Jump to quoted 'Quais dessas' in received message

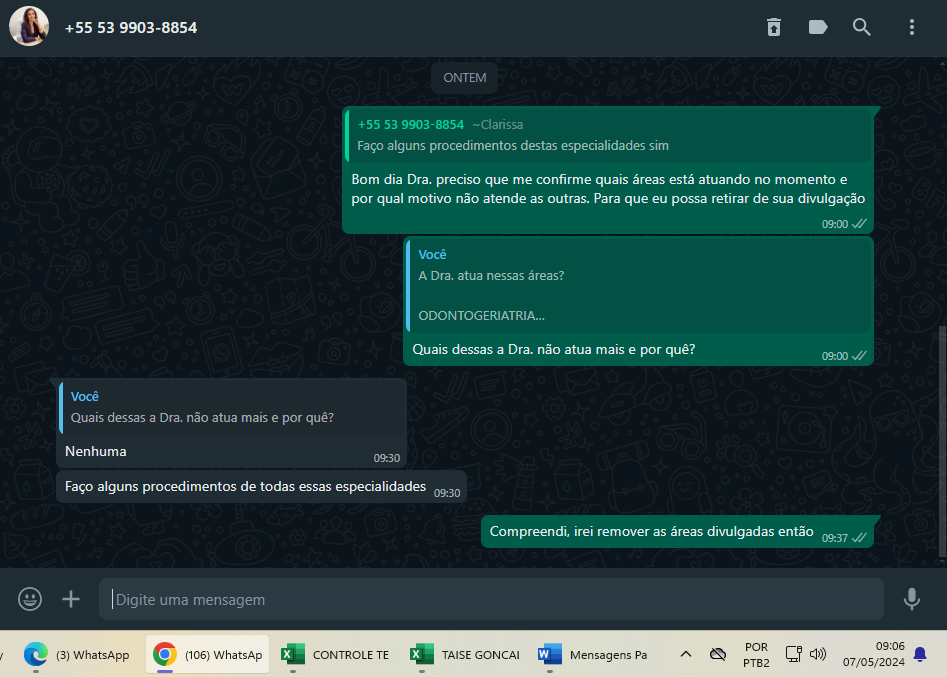[232, 408]
